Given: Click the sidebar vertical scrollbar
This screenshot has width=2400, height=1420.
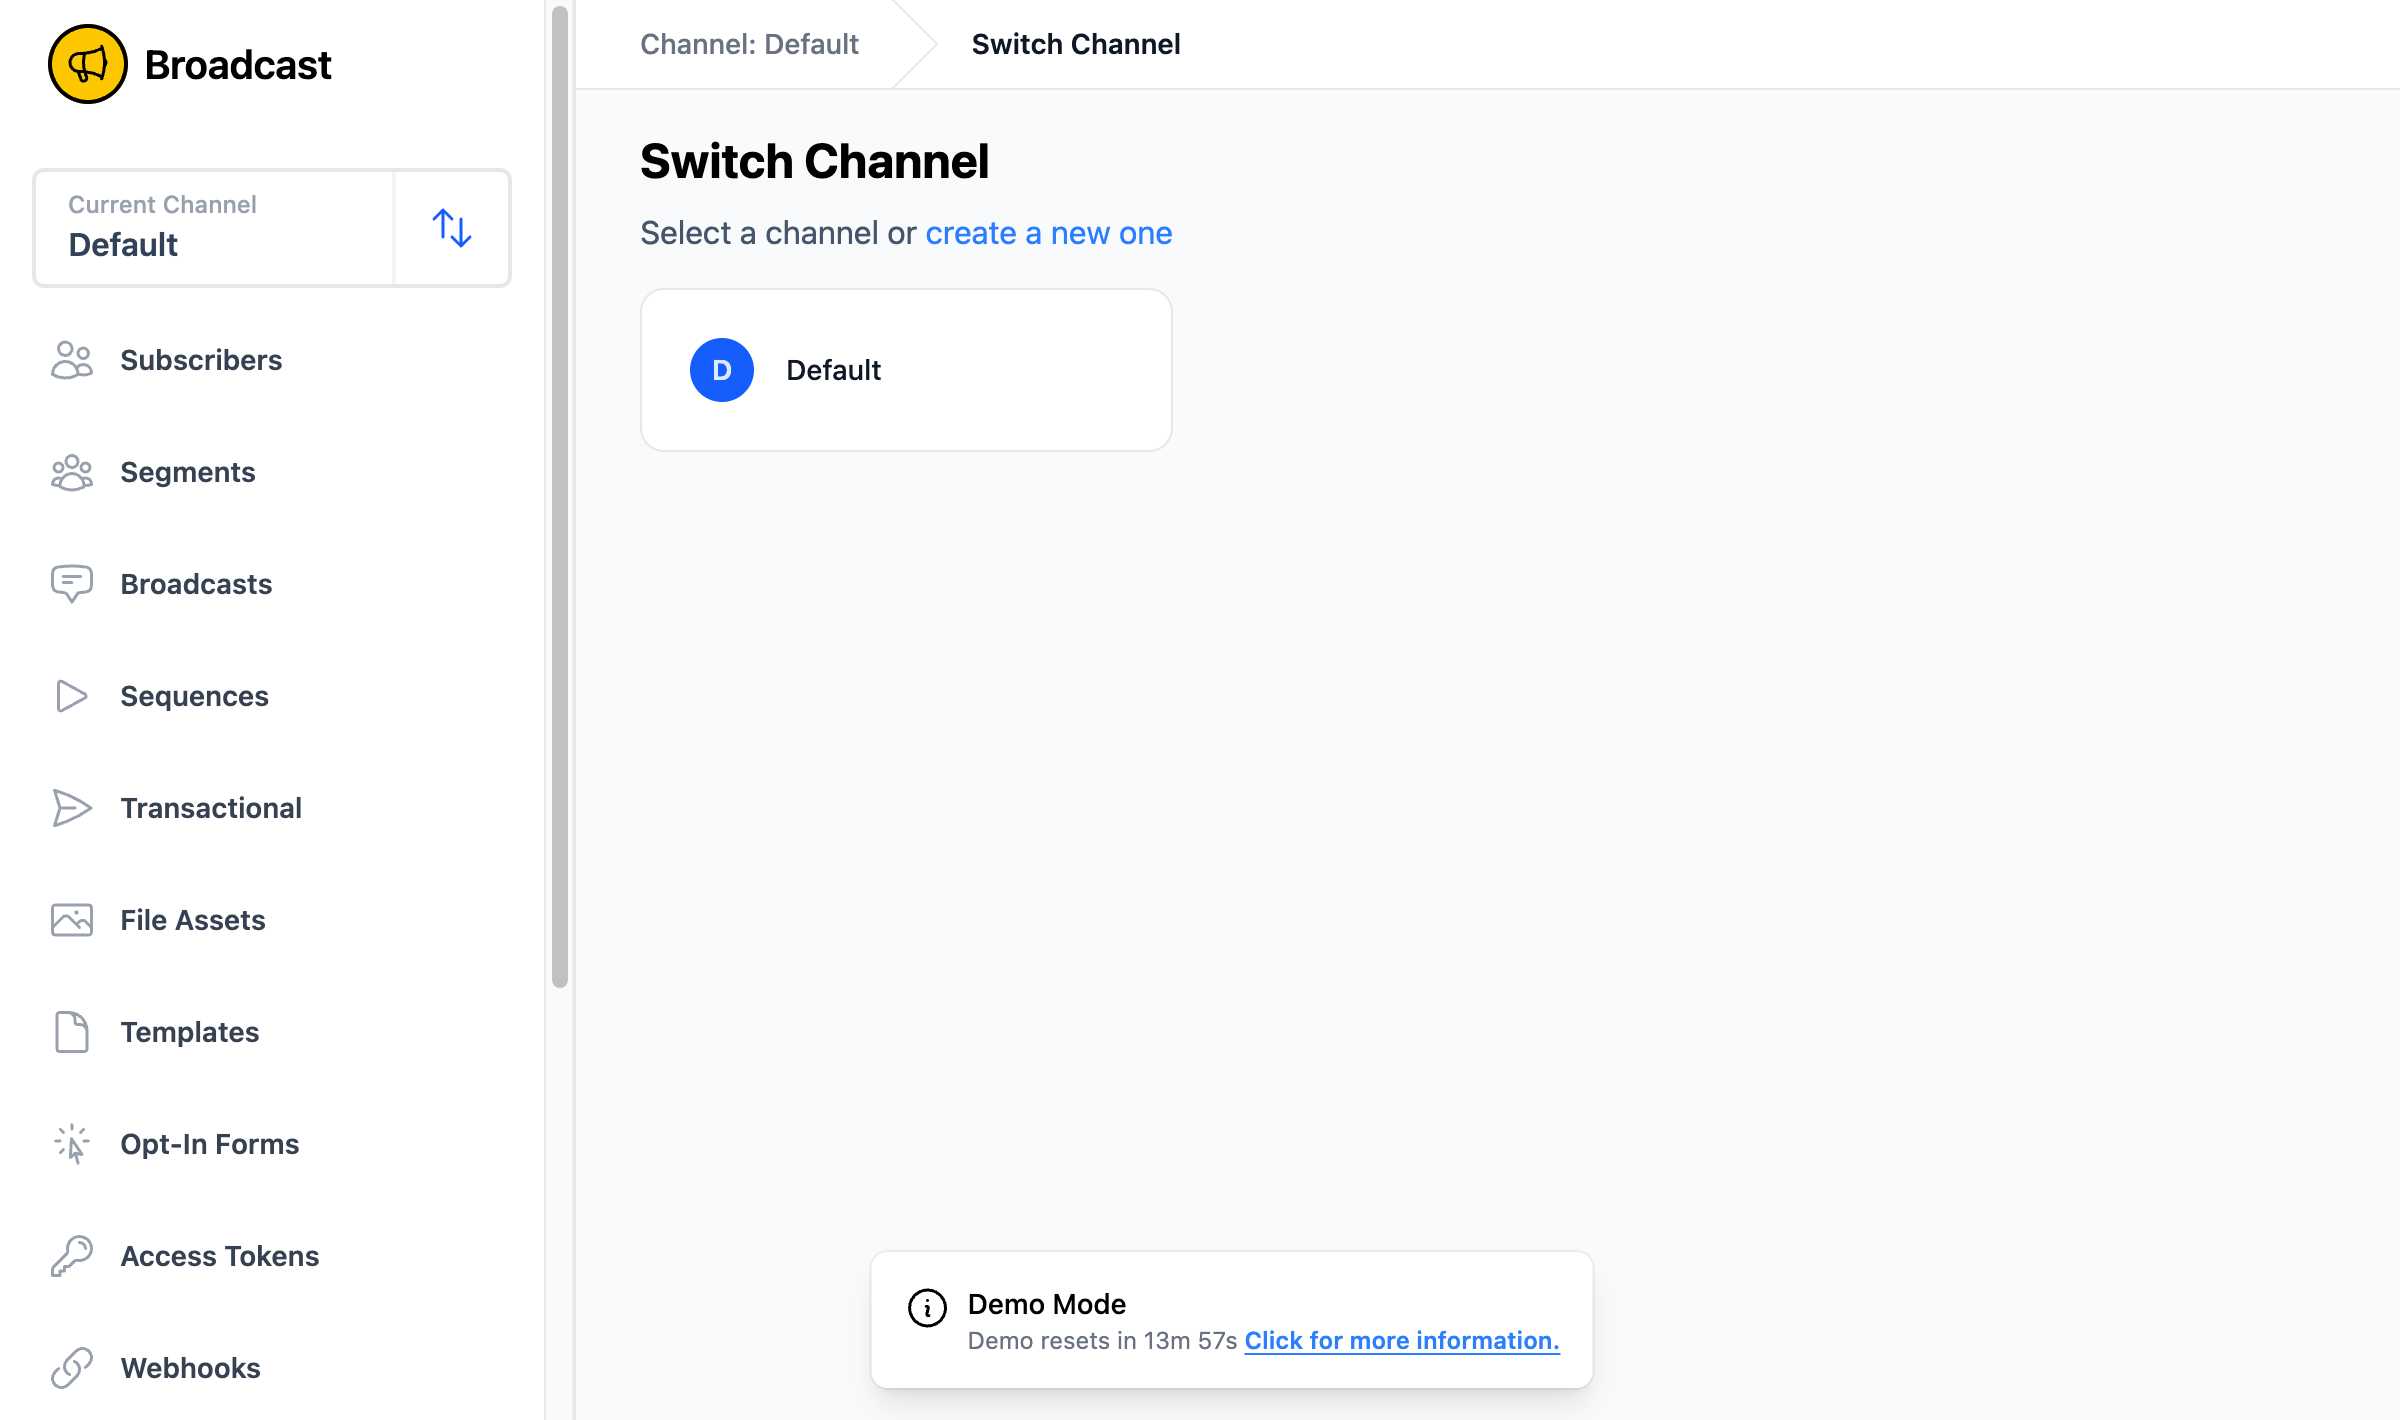Looking at the screenshot, I should pos(560,497).
